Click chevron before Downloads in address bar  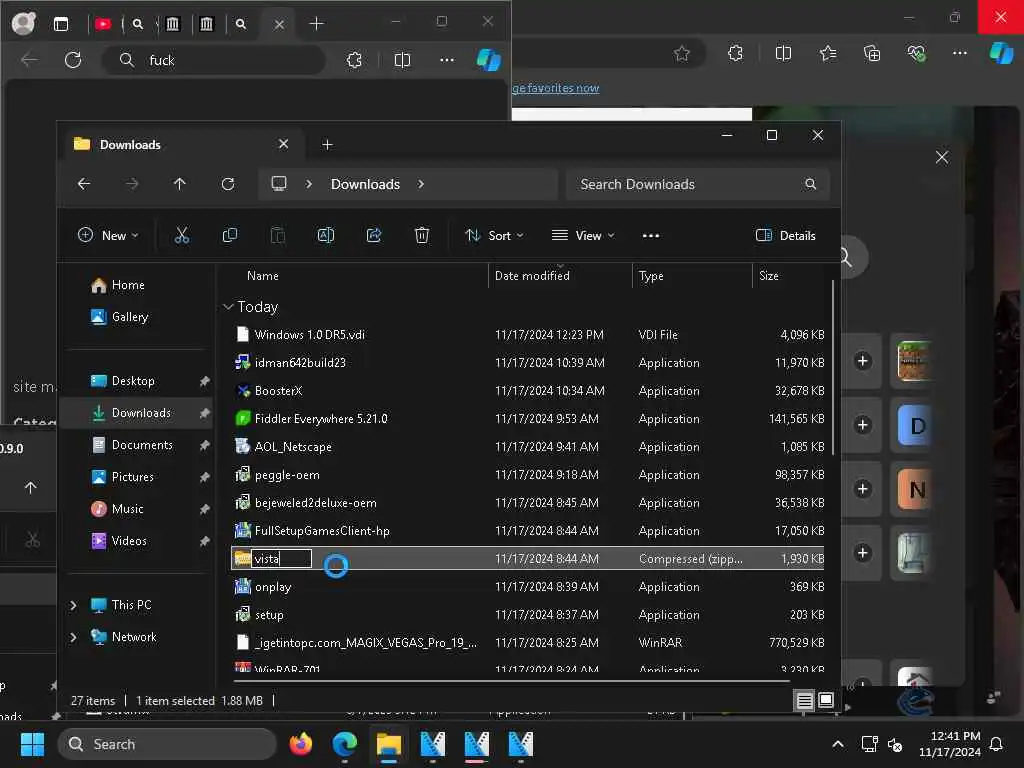(x=309, y=184)
